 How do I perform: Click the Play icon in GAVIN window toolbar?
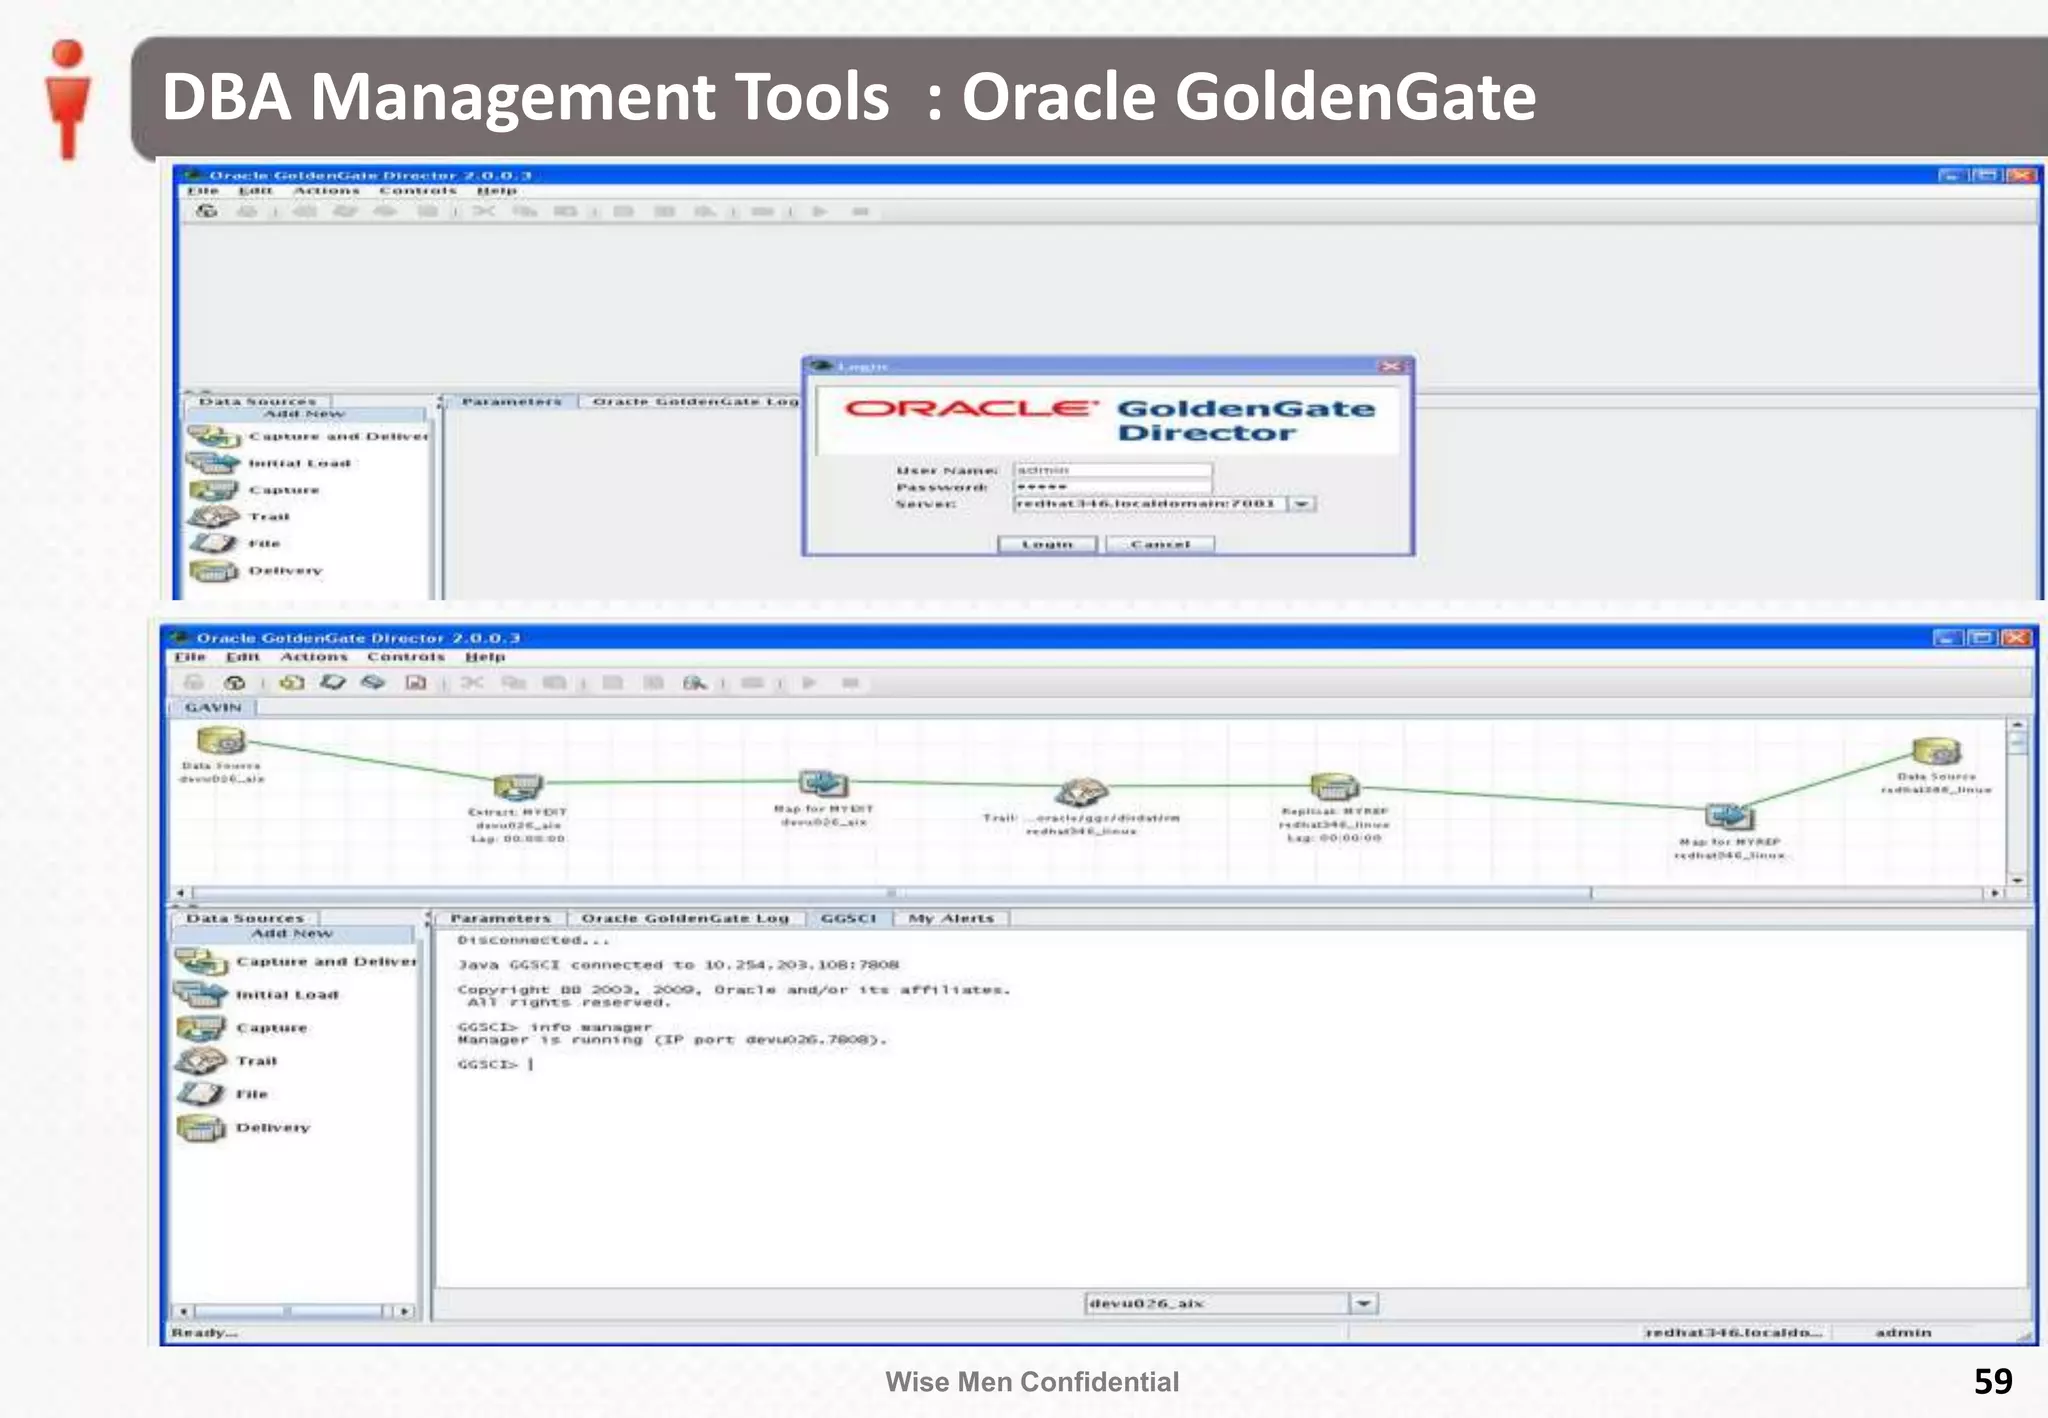pyautogui.click(x=810, y=682)
